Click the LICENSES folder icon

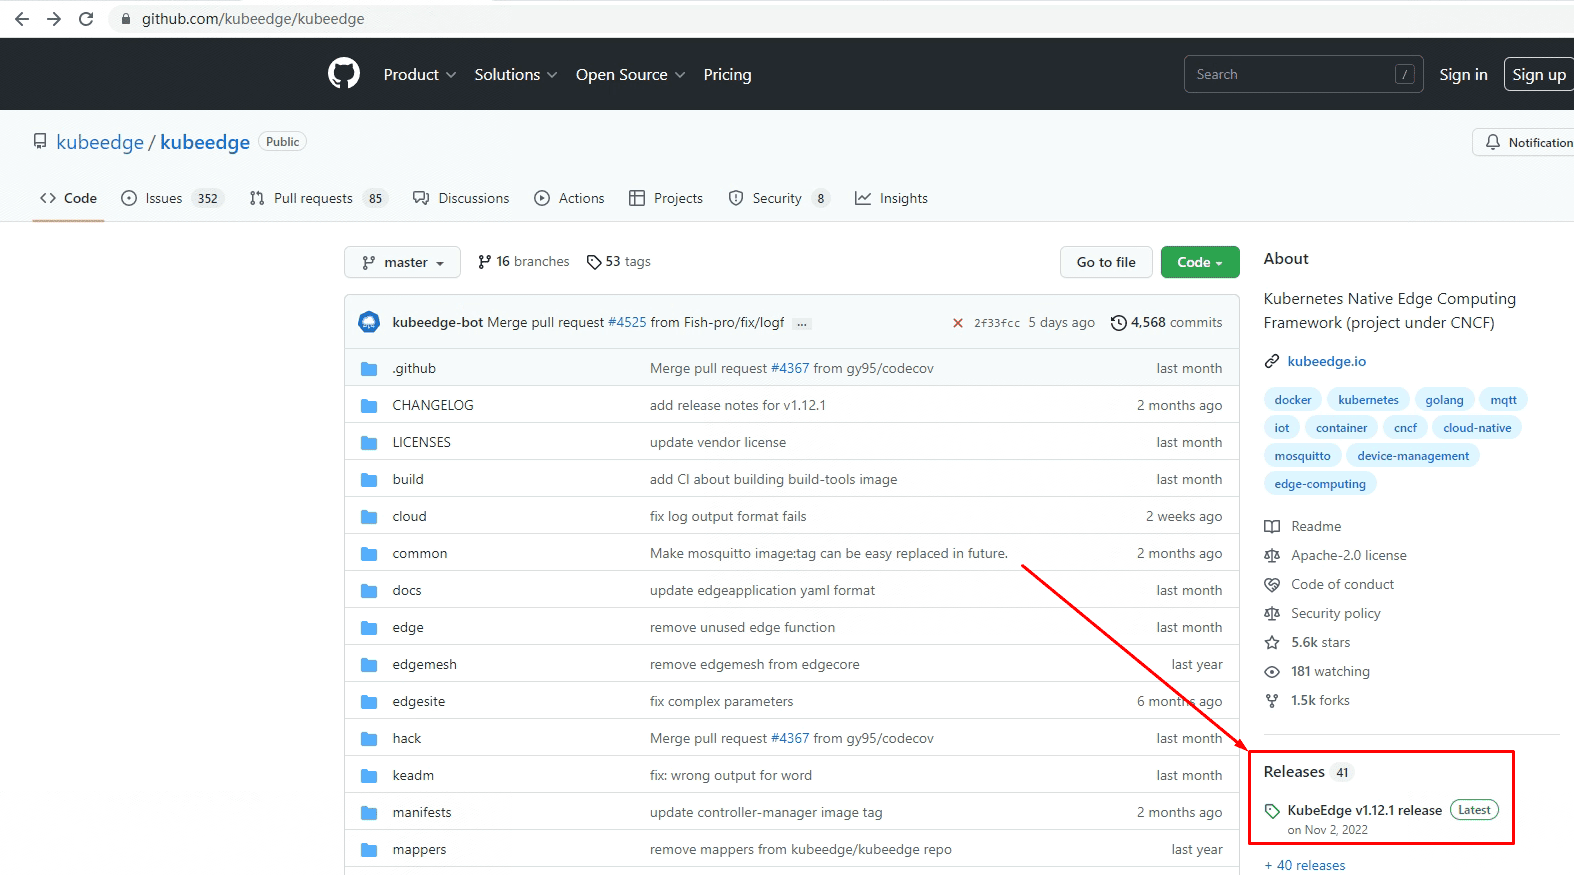(369, 442)
